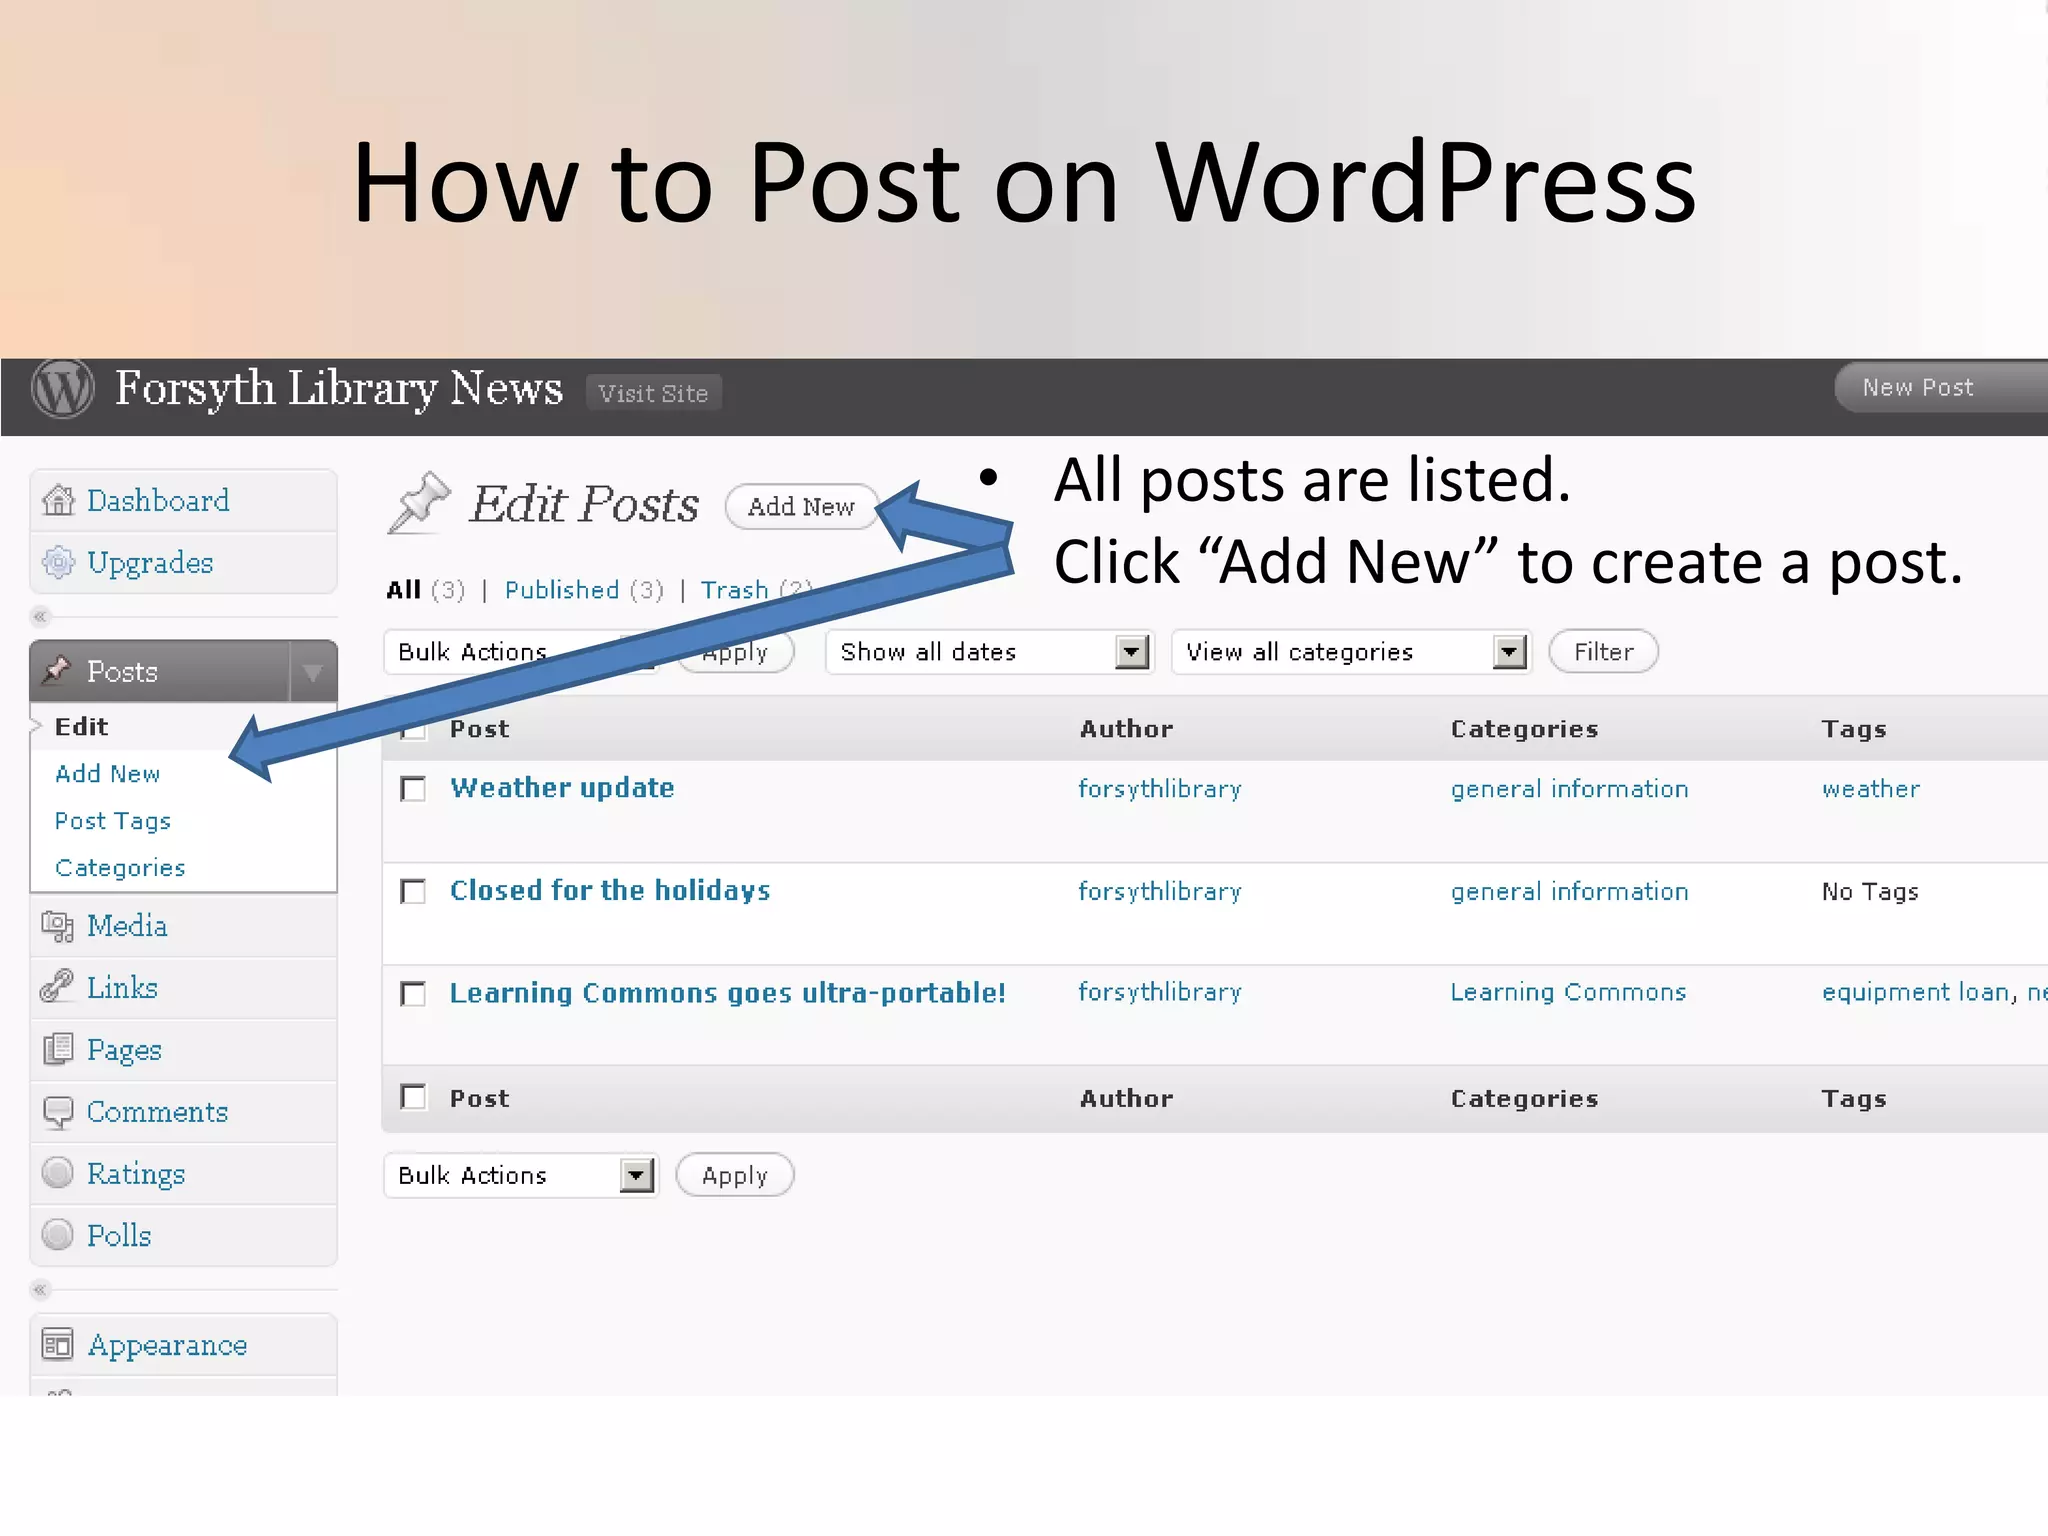Screen dimensions: 2048x1536
Task: Open the Weather update post link
Action: point(562,788)
